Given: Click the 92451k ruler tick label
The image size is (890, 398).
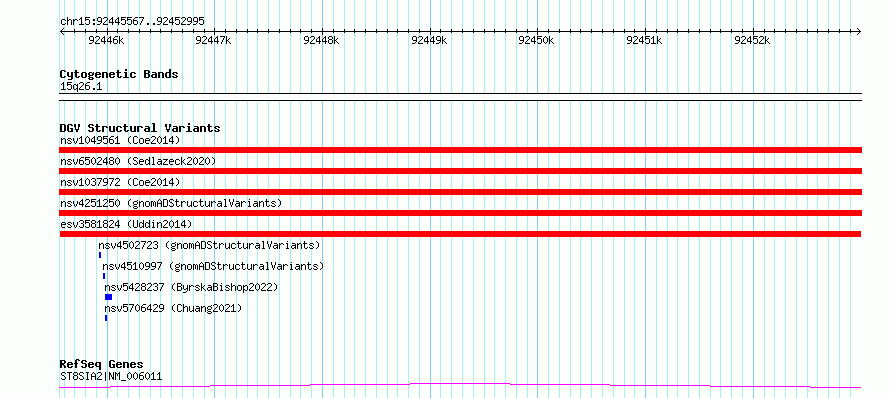Looking at the screenshot, I should [644, 40].
